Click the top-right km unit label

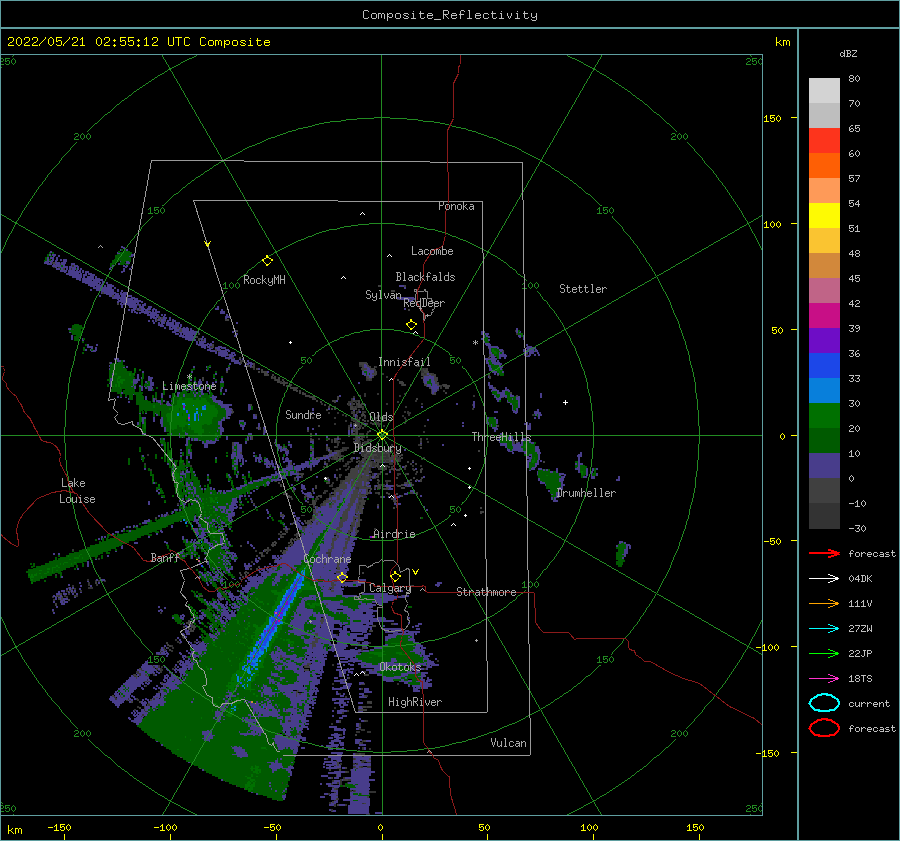783,42
